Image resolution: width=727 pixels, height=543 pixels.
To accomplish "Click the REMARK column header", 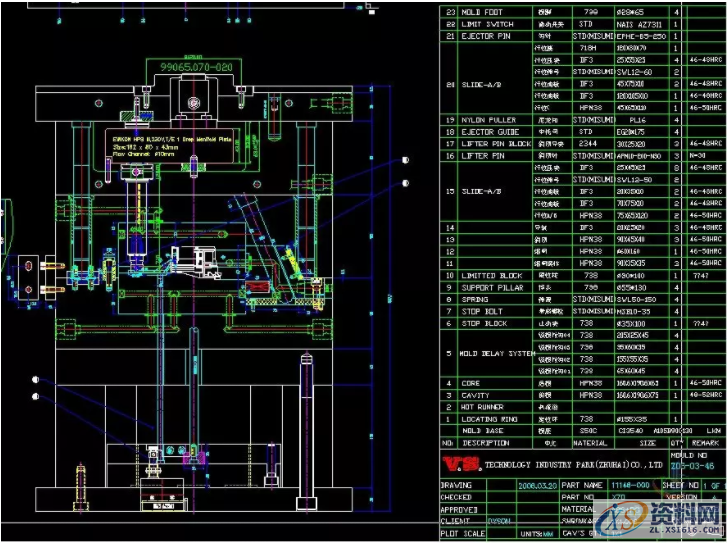I will click(705, 442).
